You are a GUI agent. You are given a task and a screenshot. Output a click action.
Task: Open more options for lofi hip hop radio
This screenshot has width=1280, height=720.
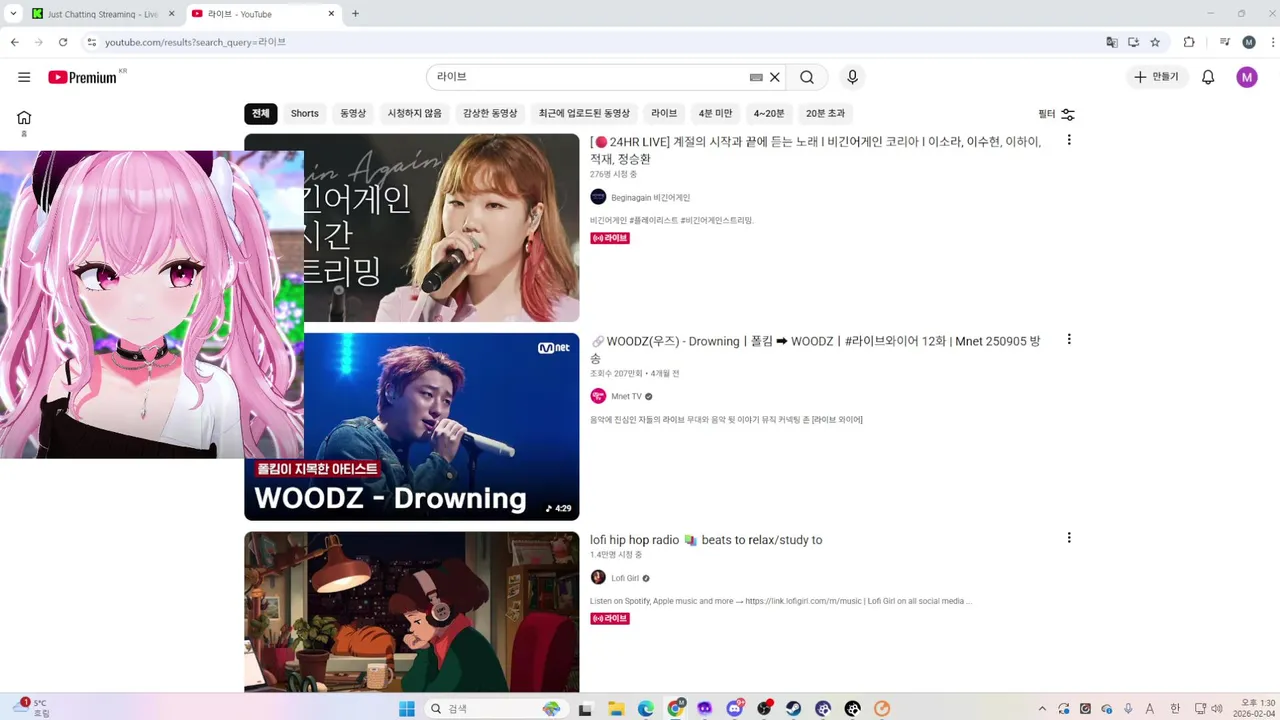pyautogui.click(x=1069, y=537)
